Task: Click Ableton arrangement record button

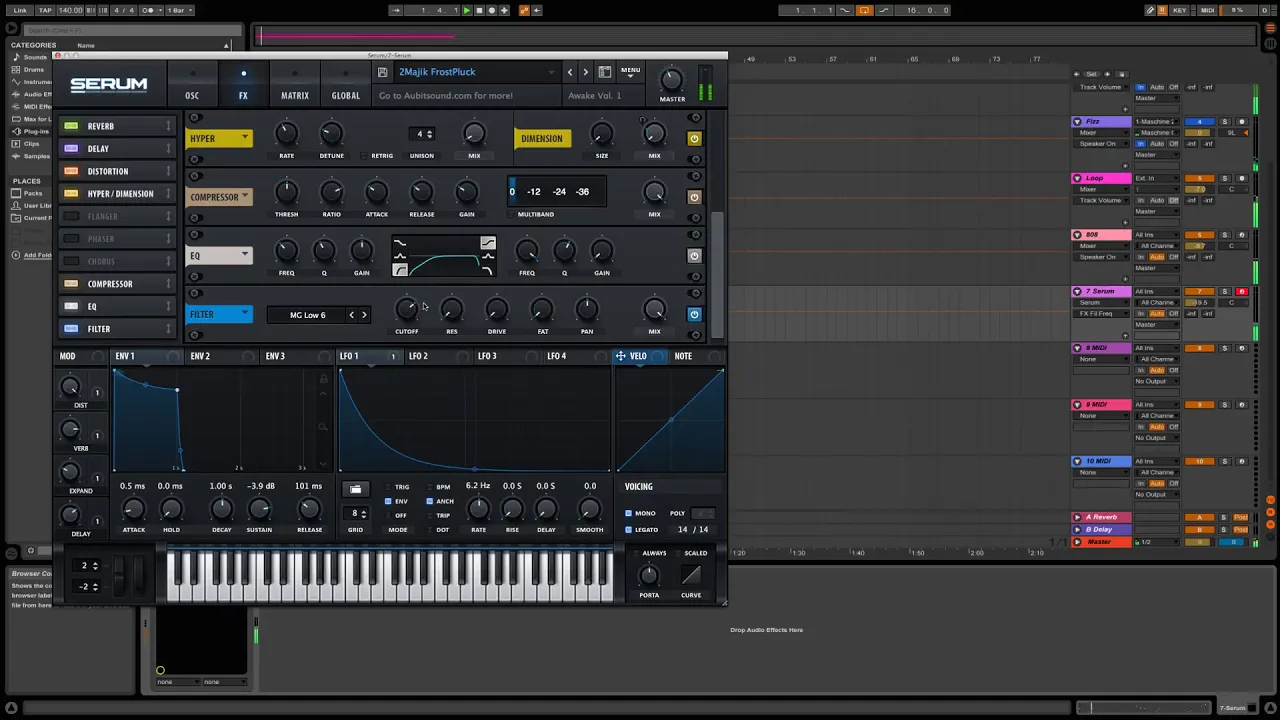Action: [x=491, y=10]
